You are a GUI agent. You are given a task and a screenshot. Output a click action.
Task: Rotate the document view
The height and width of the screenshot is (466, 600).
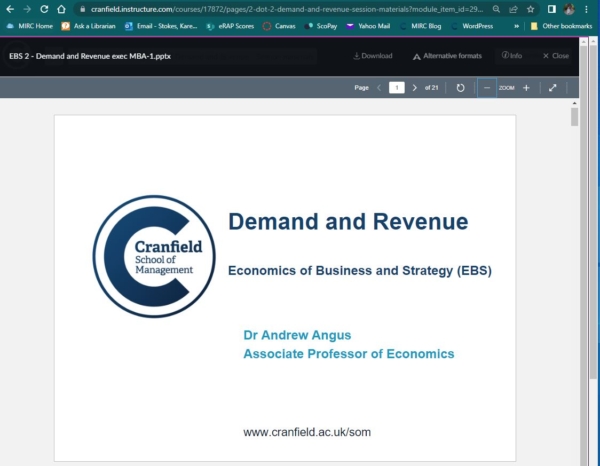(460, 88)
